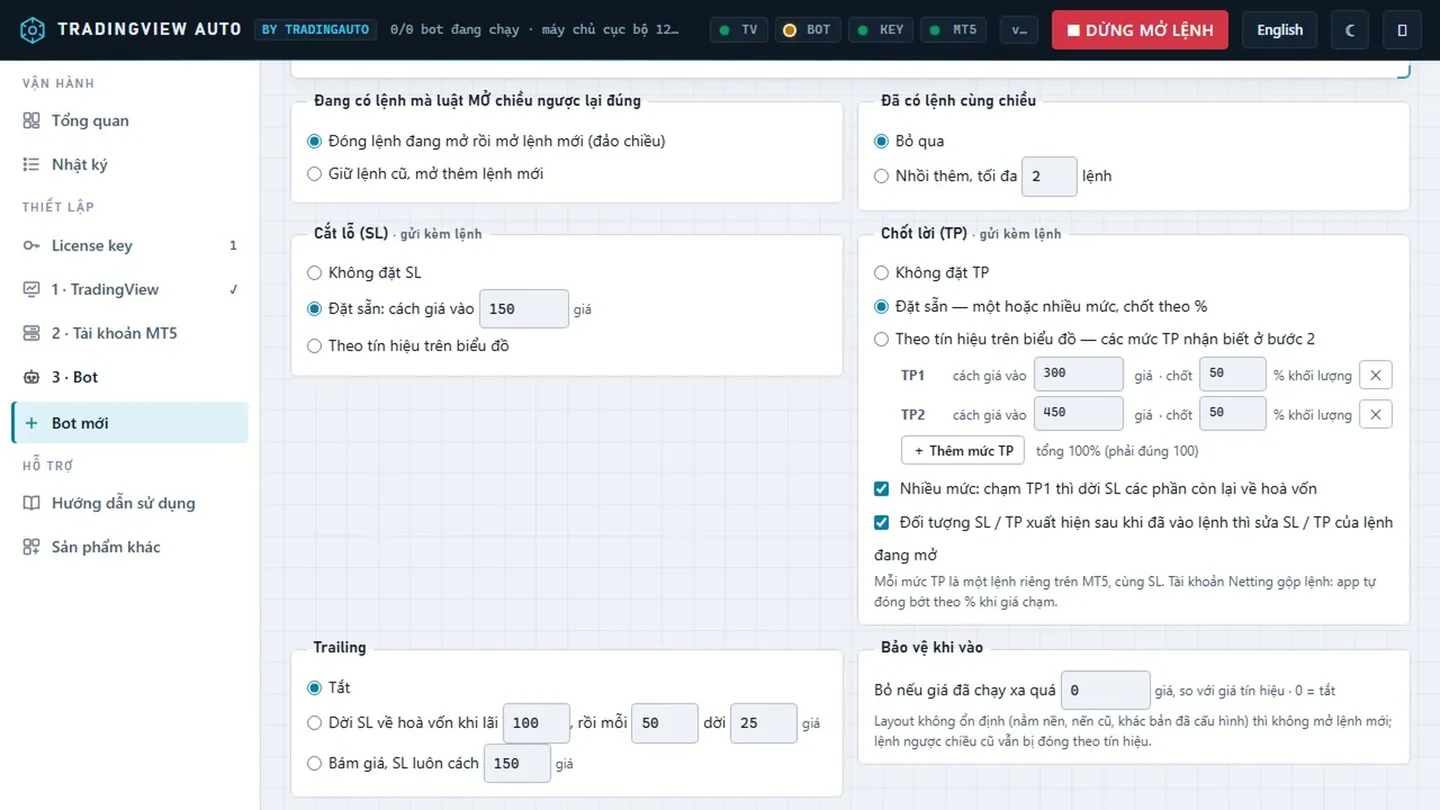Screen dimensions: 1440x810
Task: Click the TradingView Auto hexagon logo
Action: [32, 30]
